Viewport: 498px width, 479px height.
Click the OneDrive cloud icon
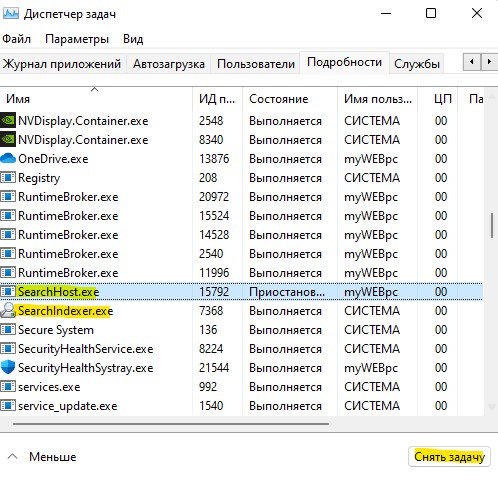tap(8, 158)
